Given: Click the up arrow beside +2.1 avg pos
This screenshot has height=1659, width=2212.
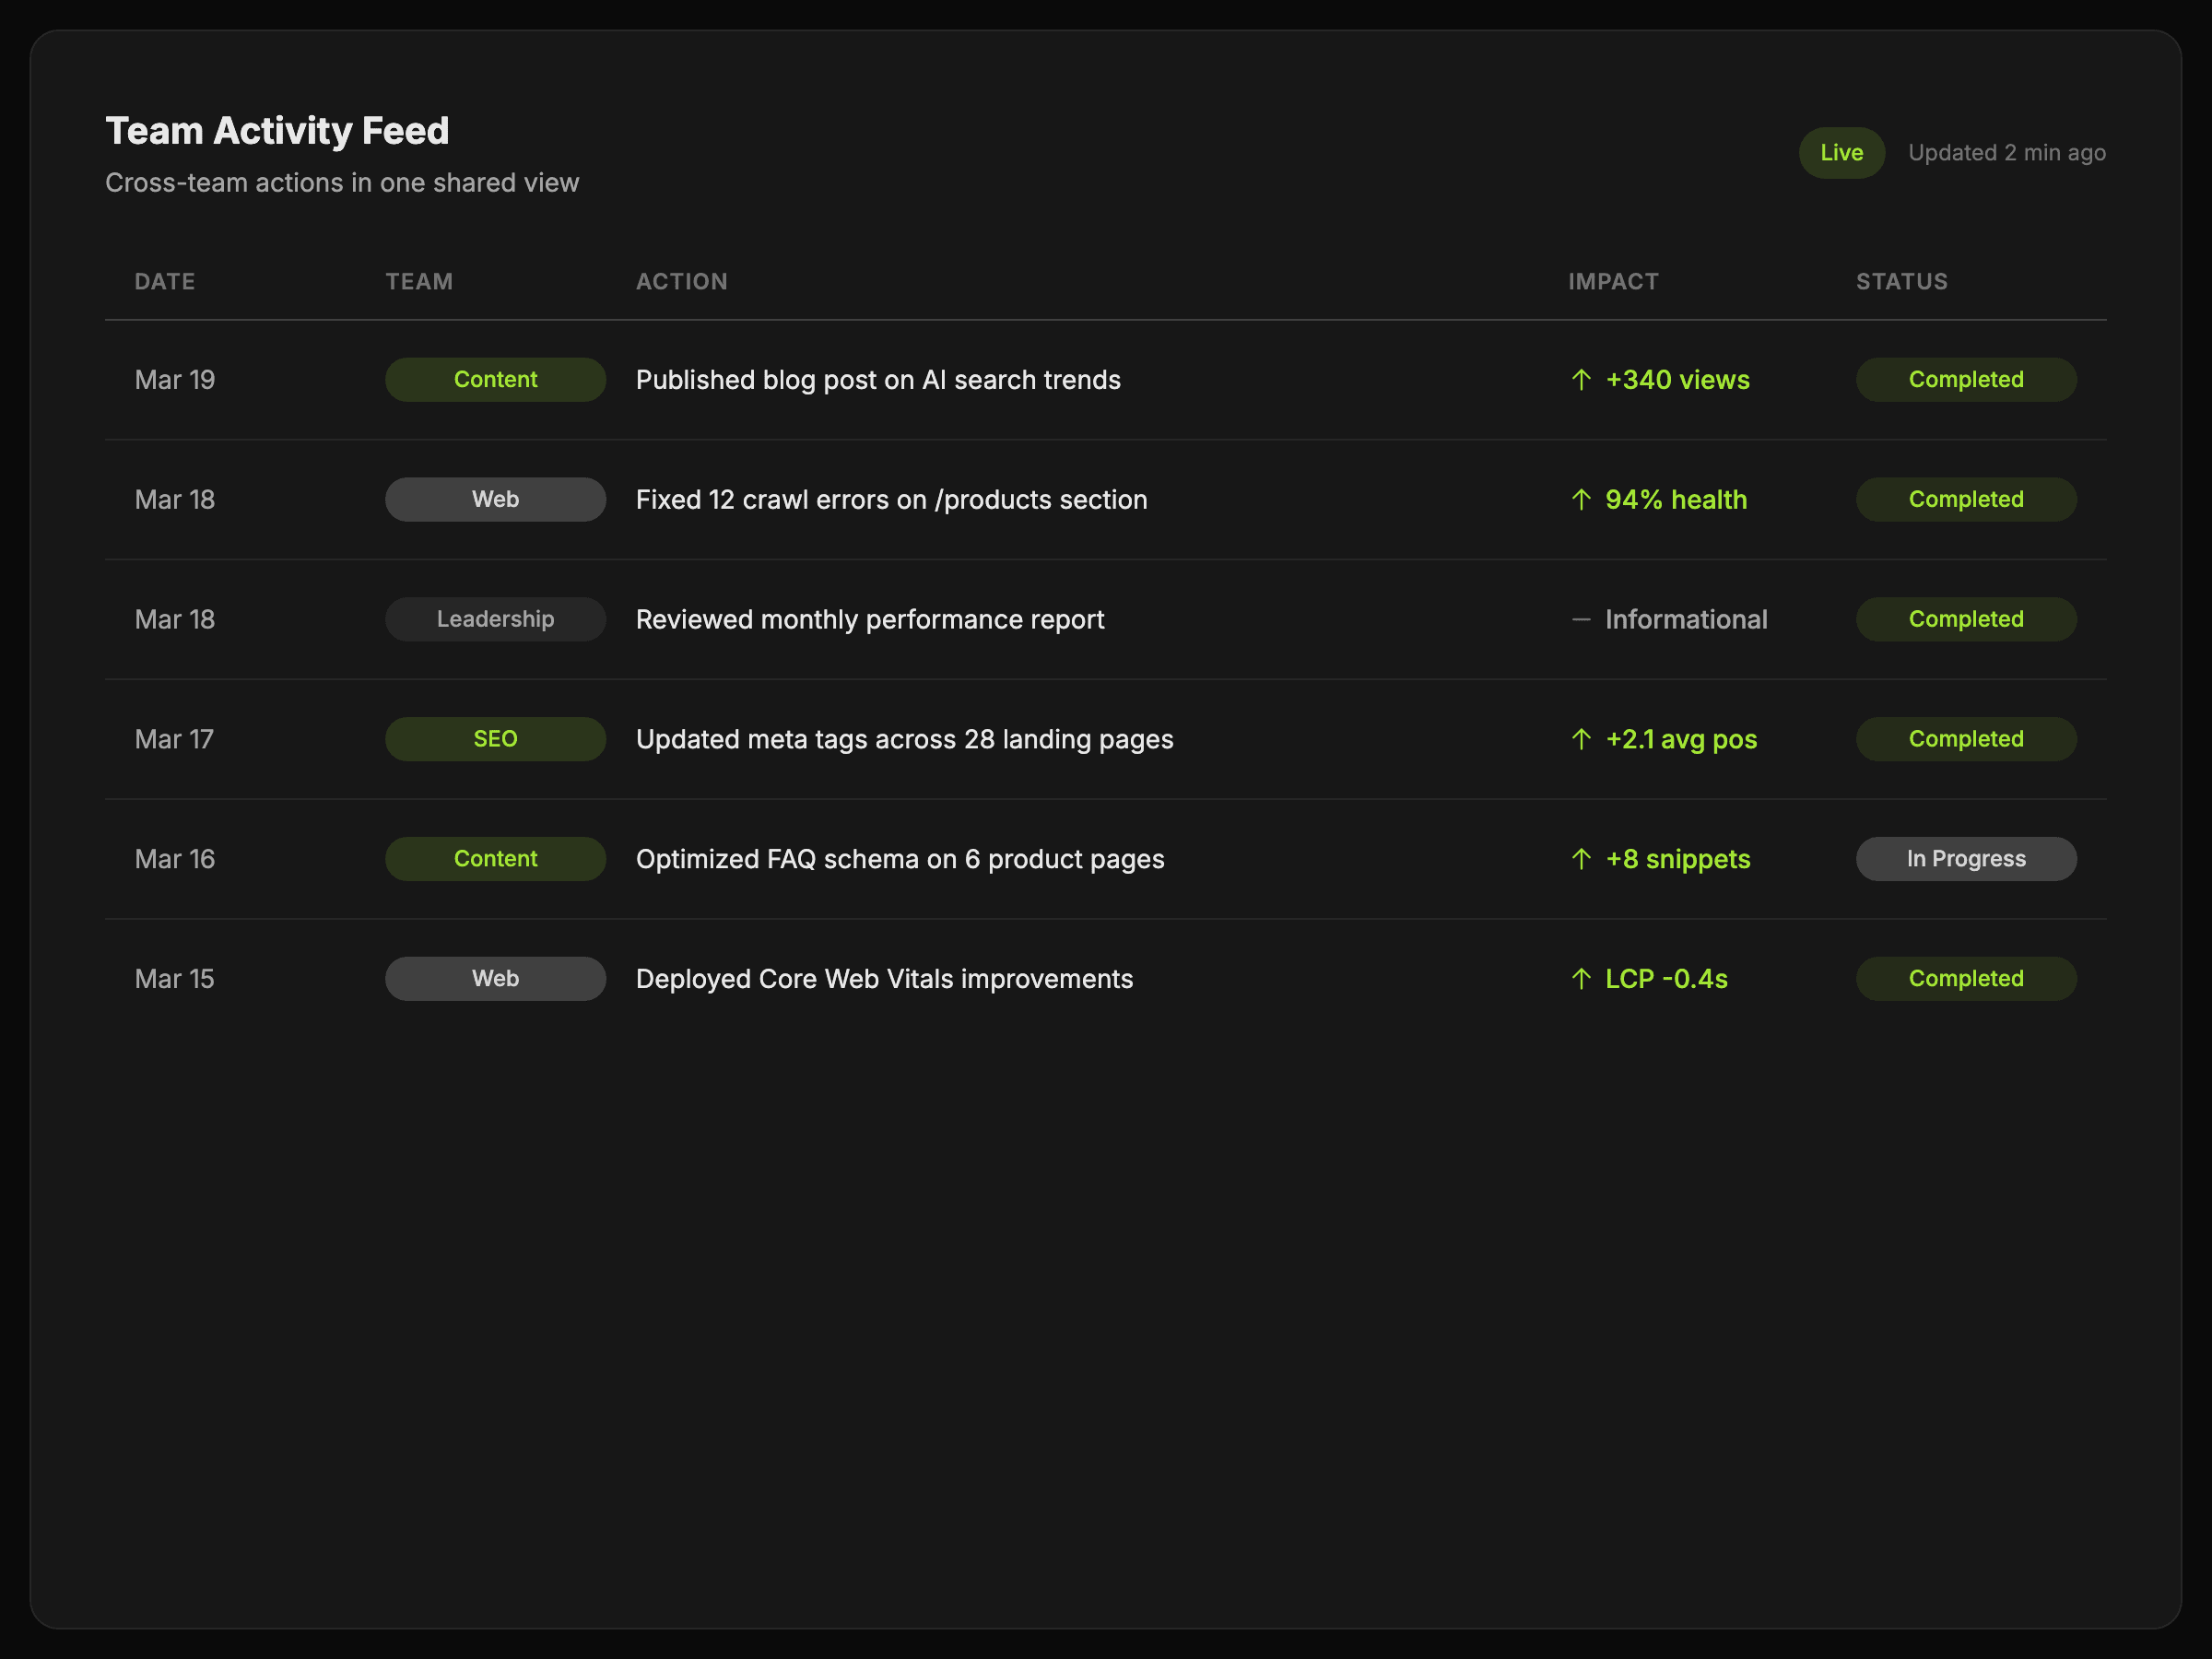Looking at the screenshot, I should point(1580,739).
